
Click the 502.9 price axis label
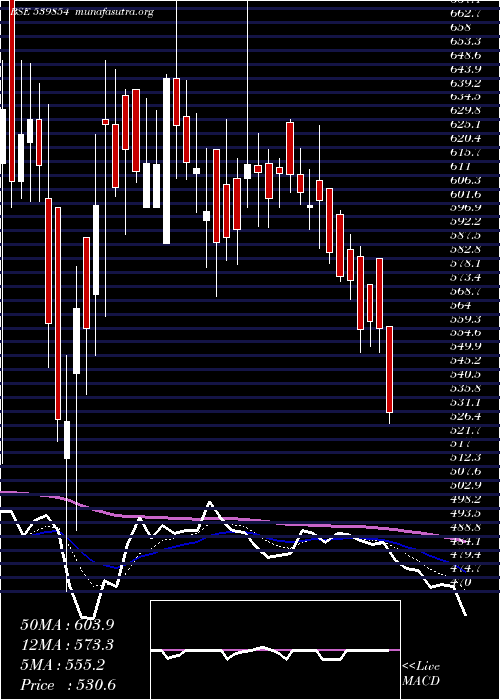[466, 486]
